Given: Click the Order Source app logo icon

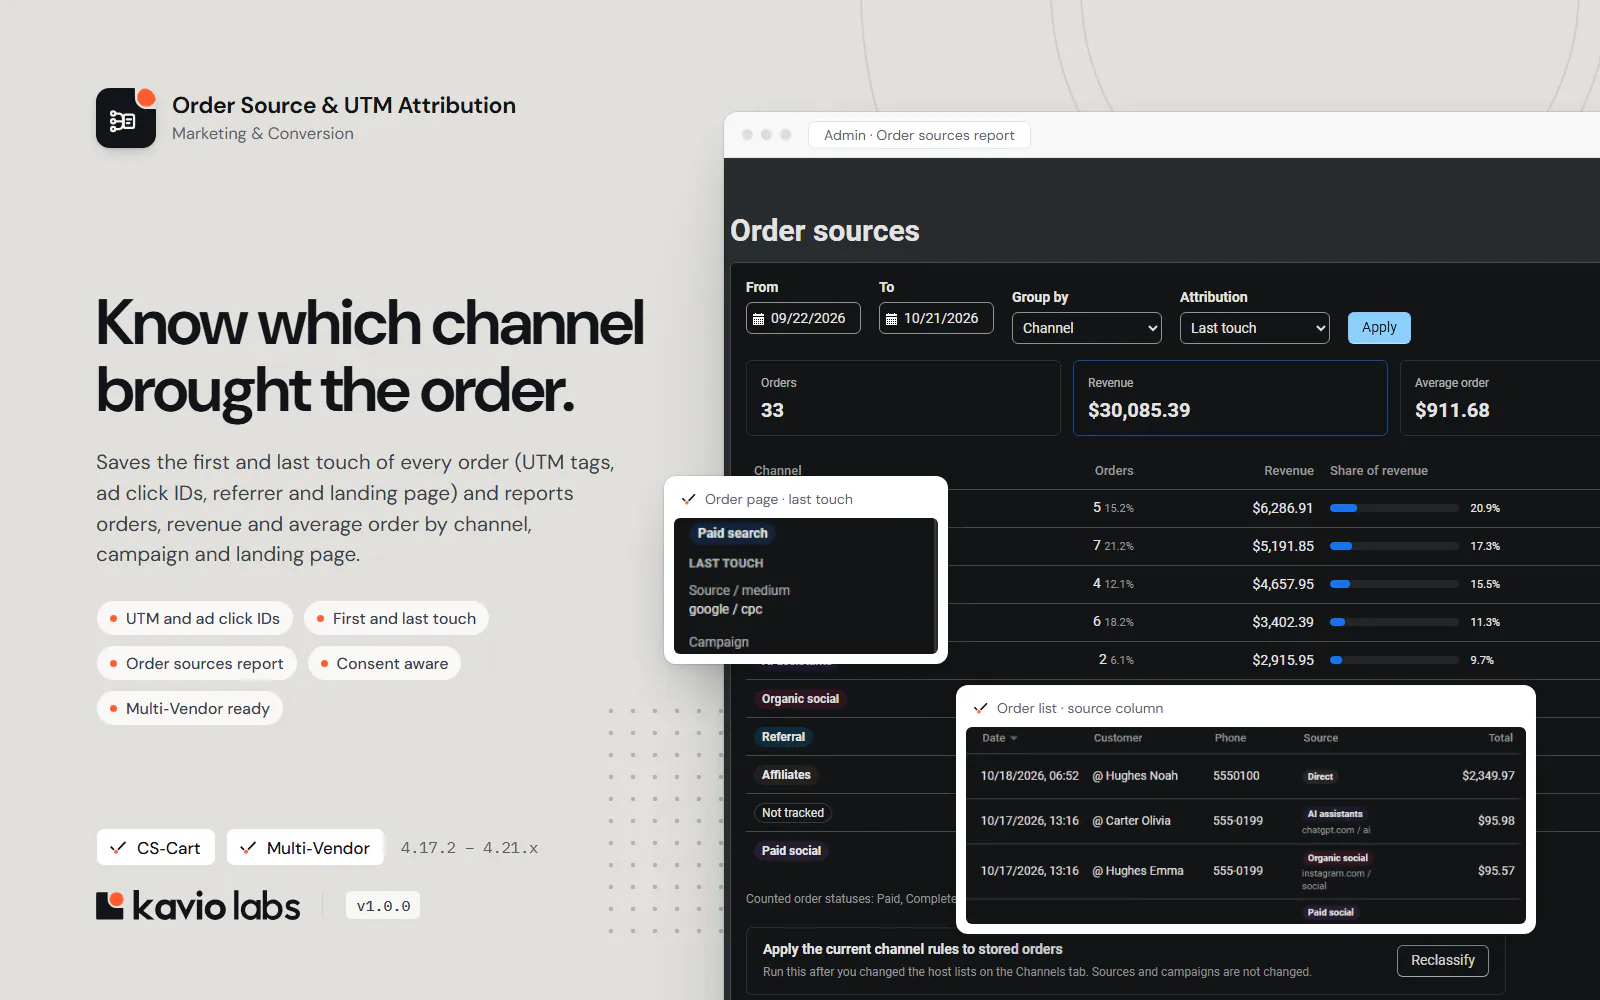Looking at the screenshot, I should [x=126, y=118].
